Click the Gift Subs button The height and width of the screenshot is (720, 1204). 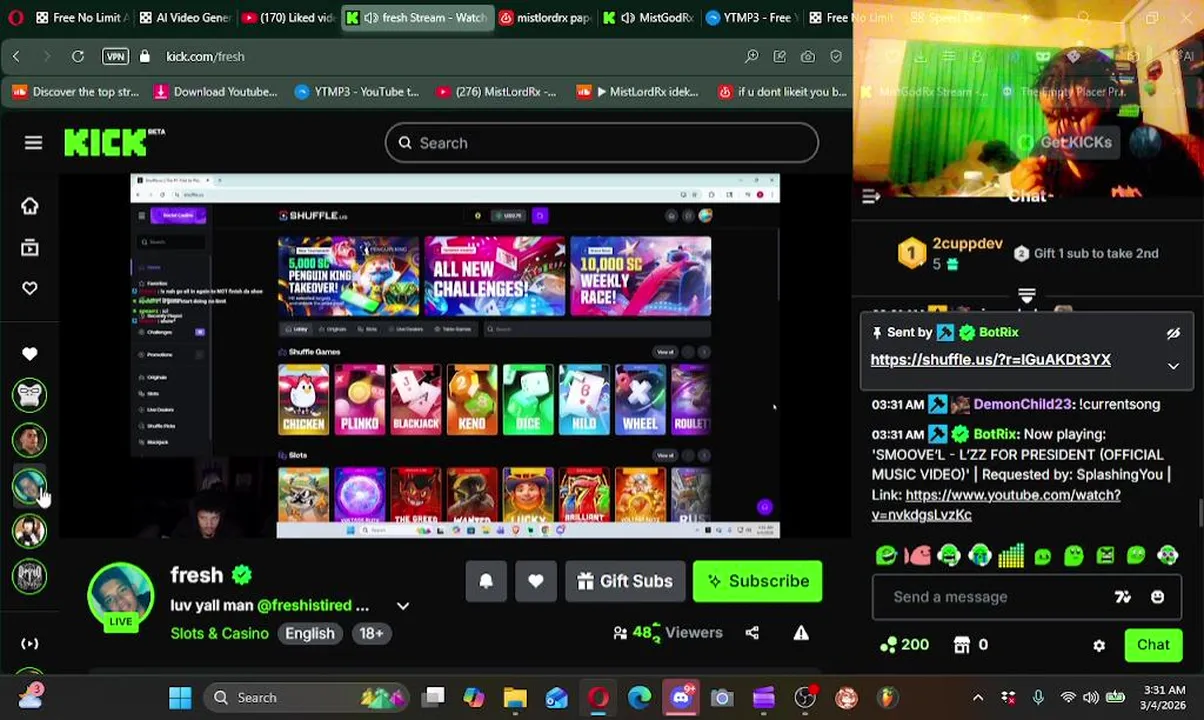click(625, 581)
